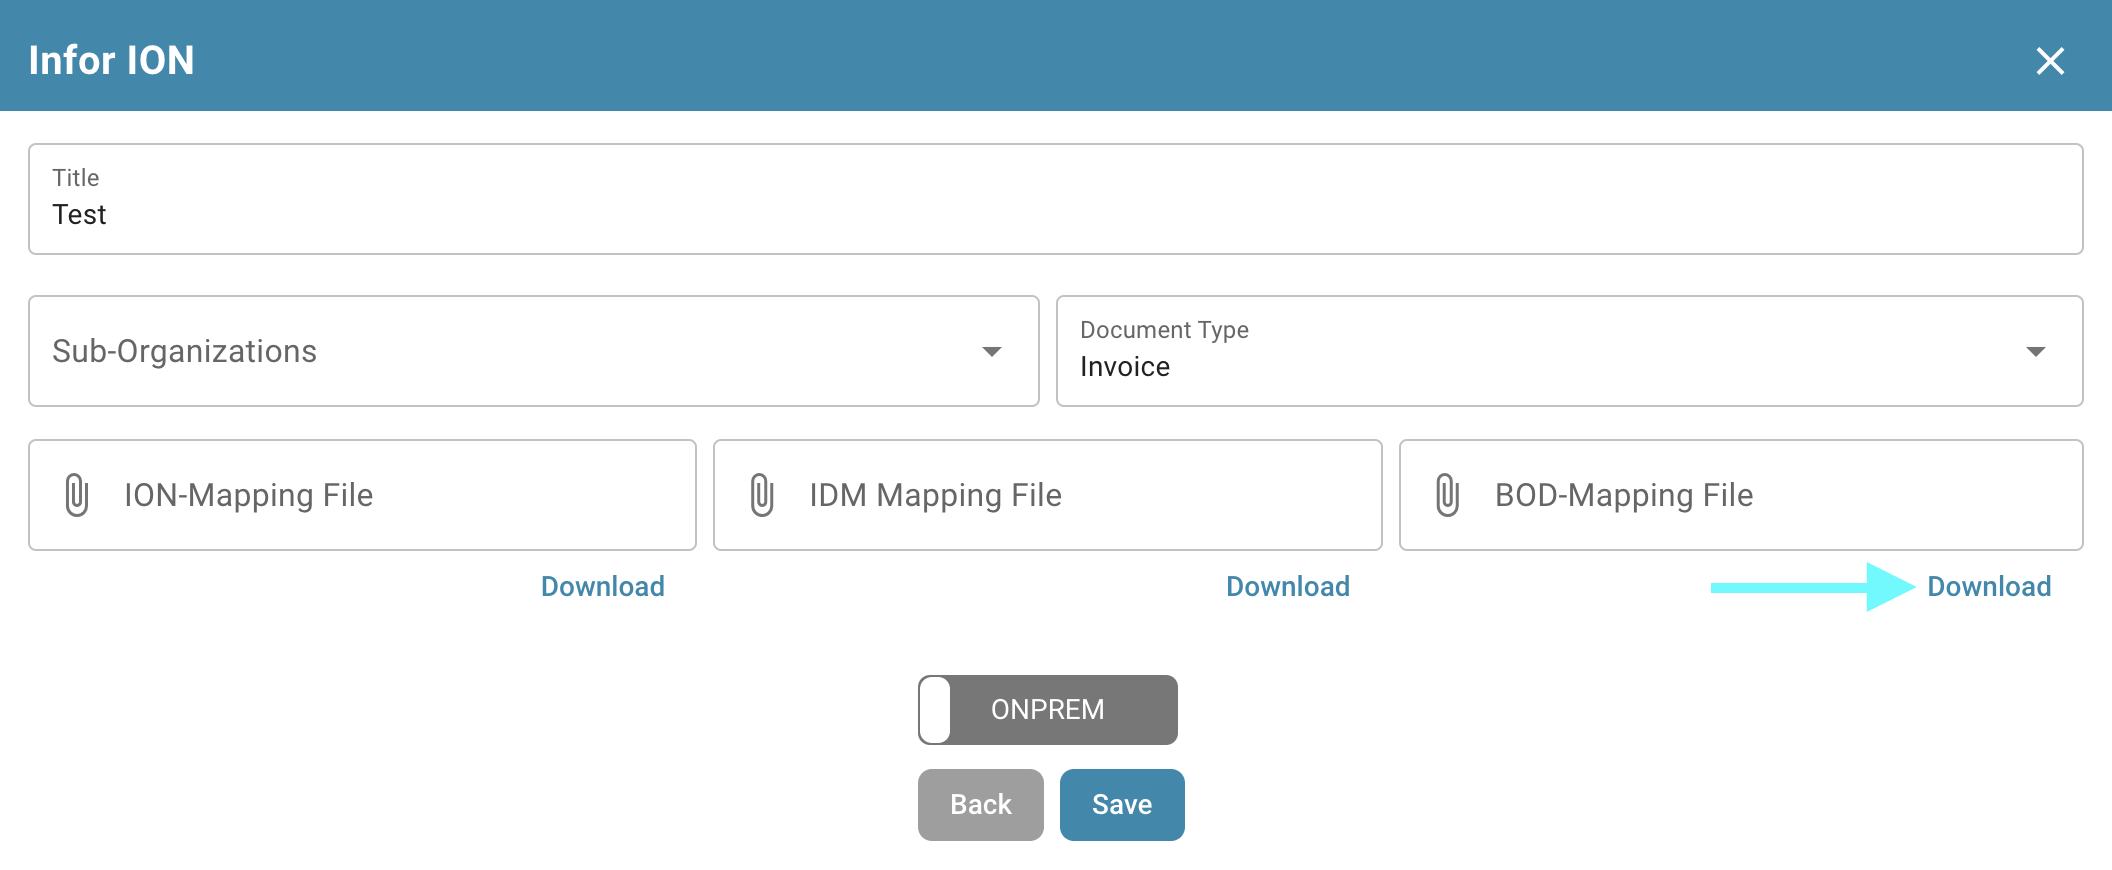Open the Document Type dropdown arrow
This screenshot has height=870, width=2112.
[2035, 352]
